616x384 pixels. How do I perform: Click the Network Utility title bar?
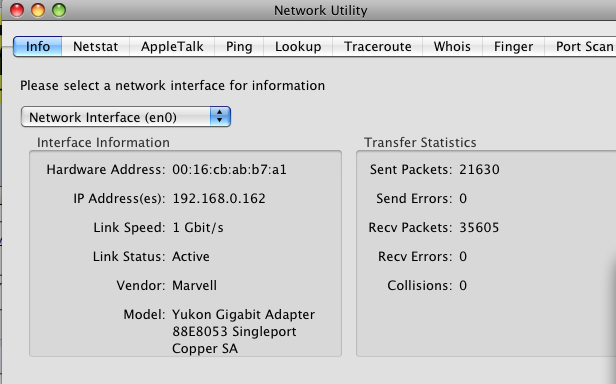[321, 10]
